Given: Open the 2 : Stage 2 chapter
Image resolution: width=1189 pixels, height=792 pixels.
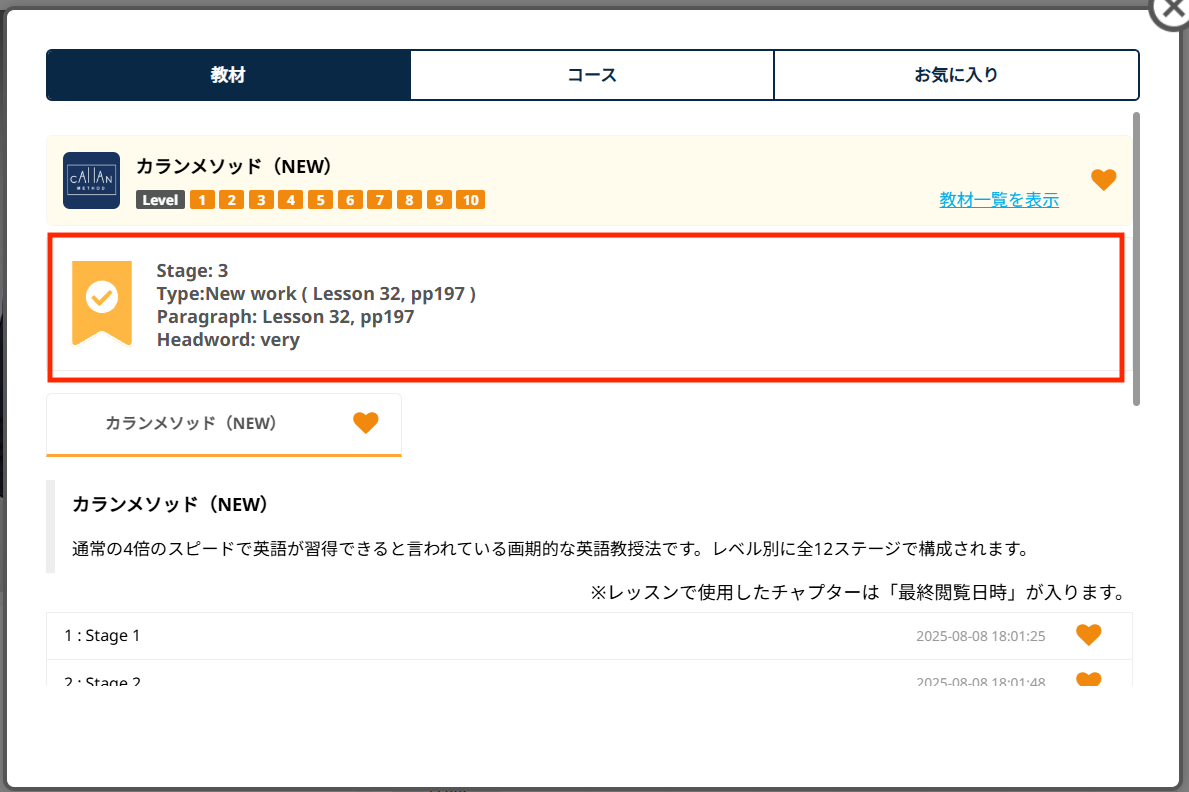Looking at the screenshot, I should pyautogui.click(x=103, y=681).
